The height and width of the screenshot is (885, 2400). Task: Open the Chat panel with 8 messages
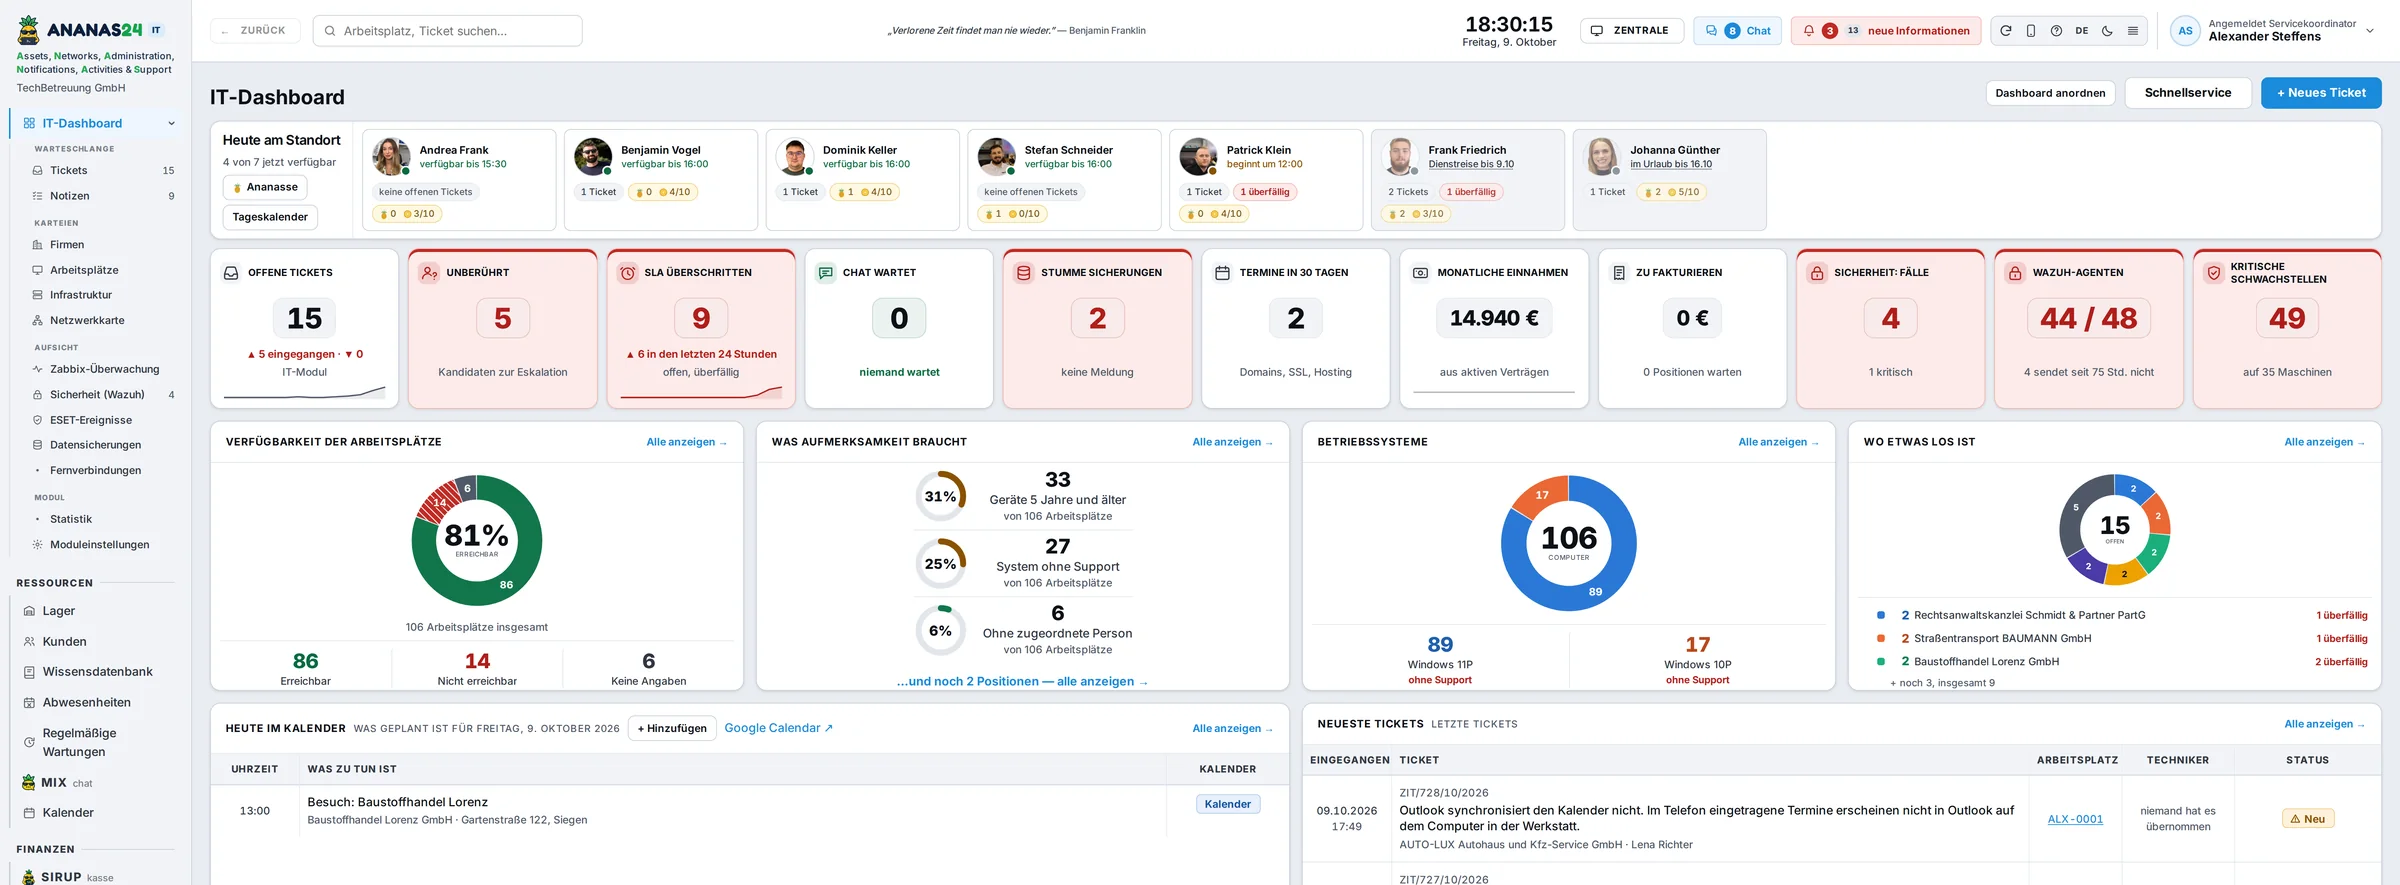point(1738,31)
